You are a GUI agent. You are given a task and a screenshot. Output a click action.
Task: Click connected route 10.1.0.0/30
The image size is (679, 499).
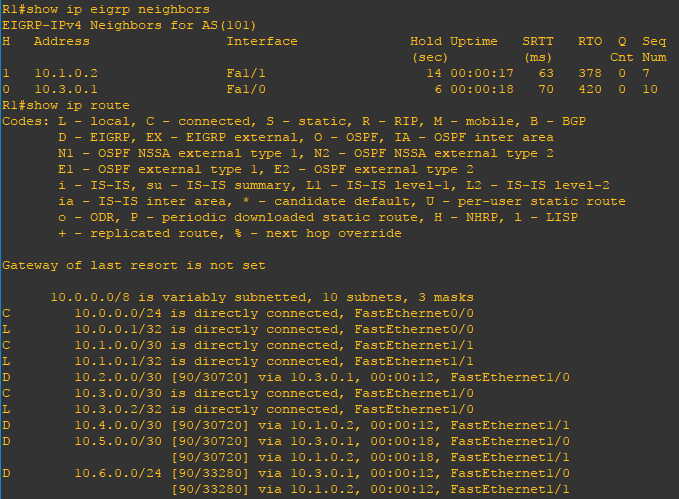coord(238,346)
